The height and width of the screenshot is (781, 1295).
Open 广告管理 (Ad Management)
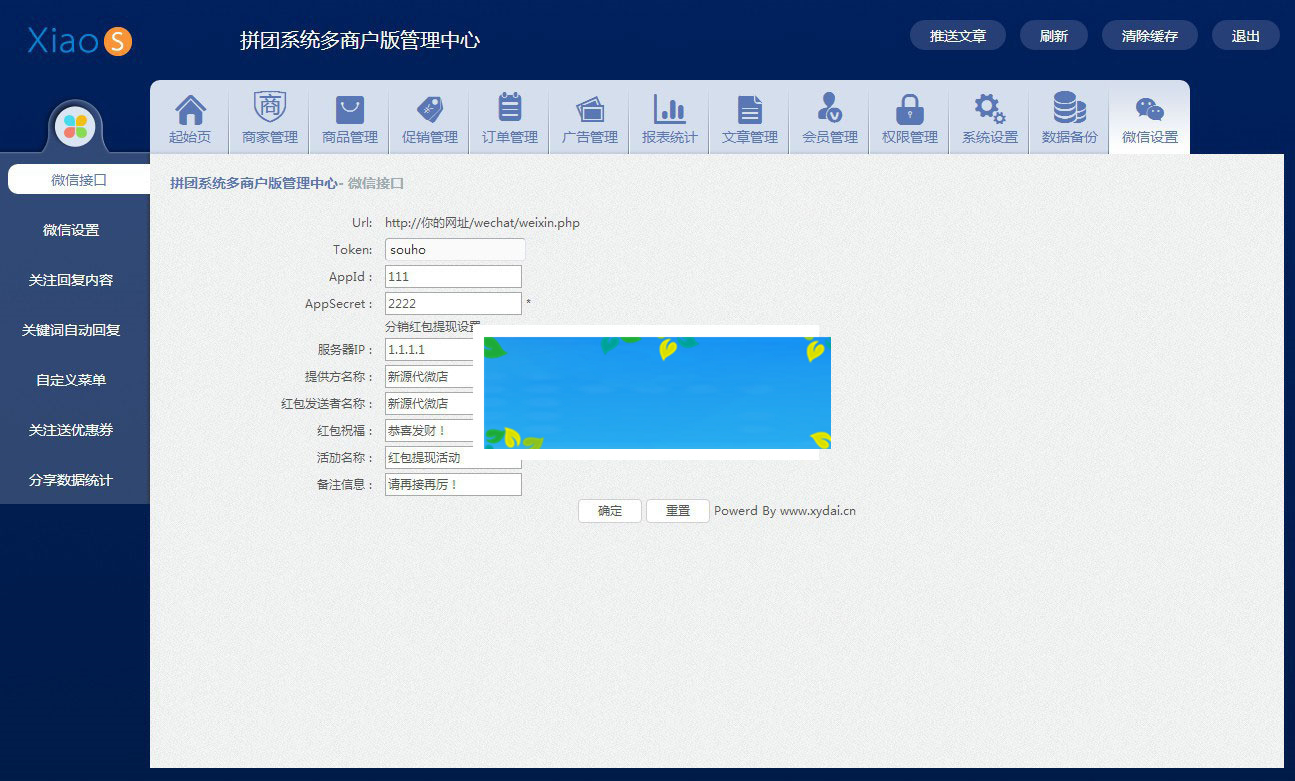(x=588, y=117)
